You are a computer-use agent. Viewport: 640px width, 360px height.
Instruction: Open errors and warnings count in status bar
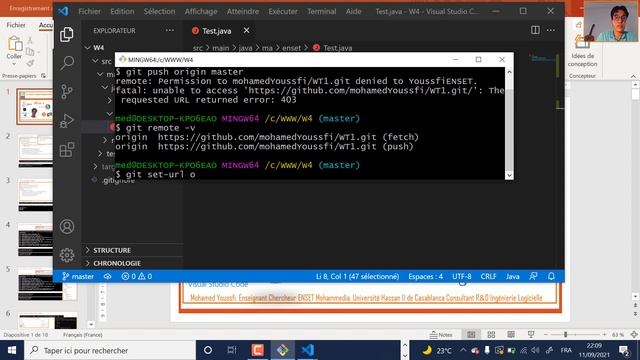(x=137, y=276)
